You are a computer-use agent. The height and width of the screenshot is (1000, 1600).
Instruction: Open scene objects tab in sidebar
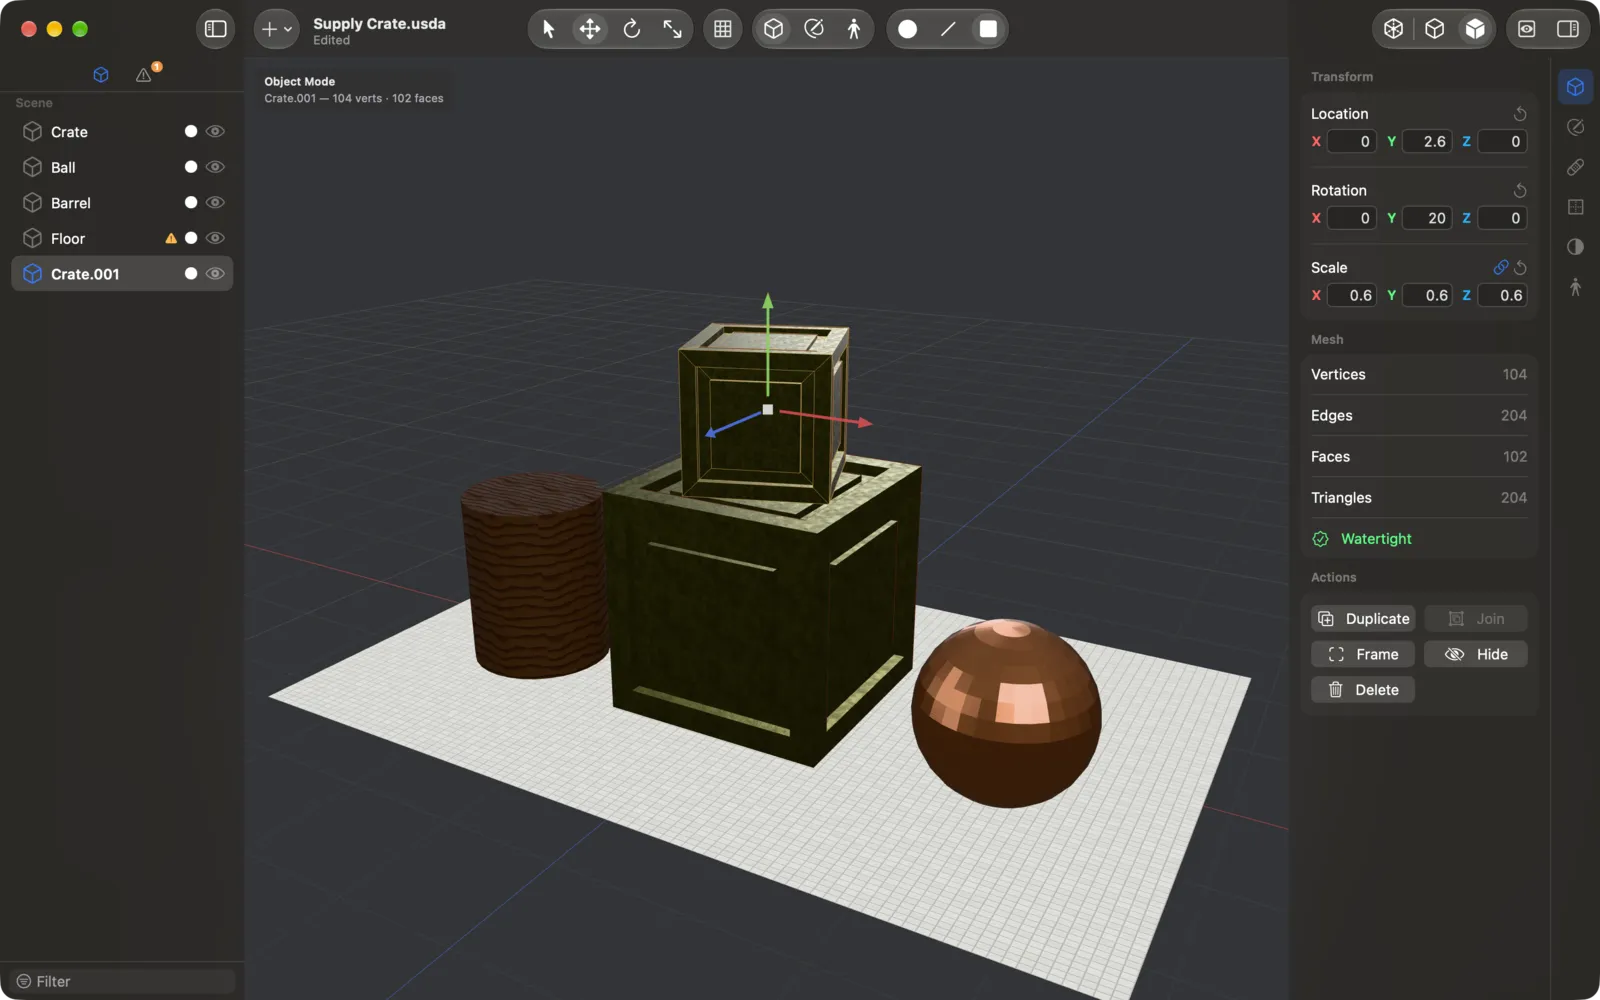tap(101, 75)
